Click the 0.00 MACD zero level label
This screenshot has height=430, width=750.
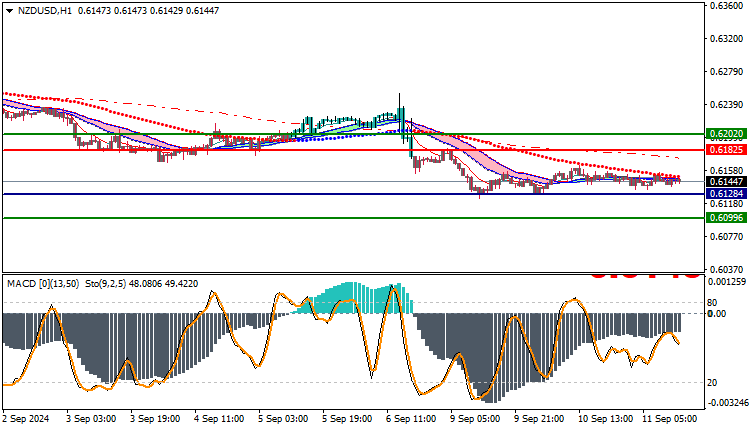click(716, 313)
